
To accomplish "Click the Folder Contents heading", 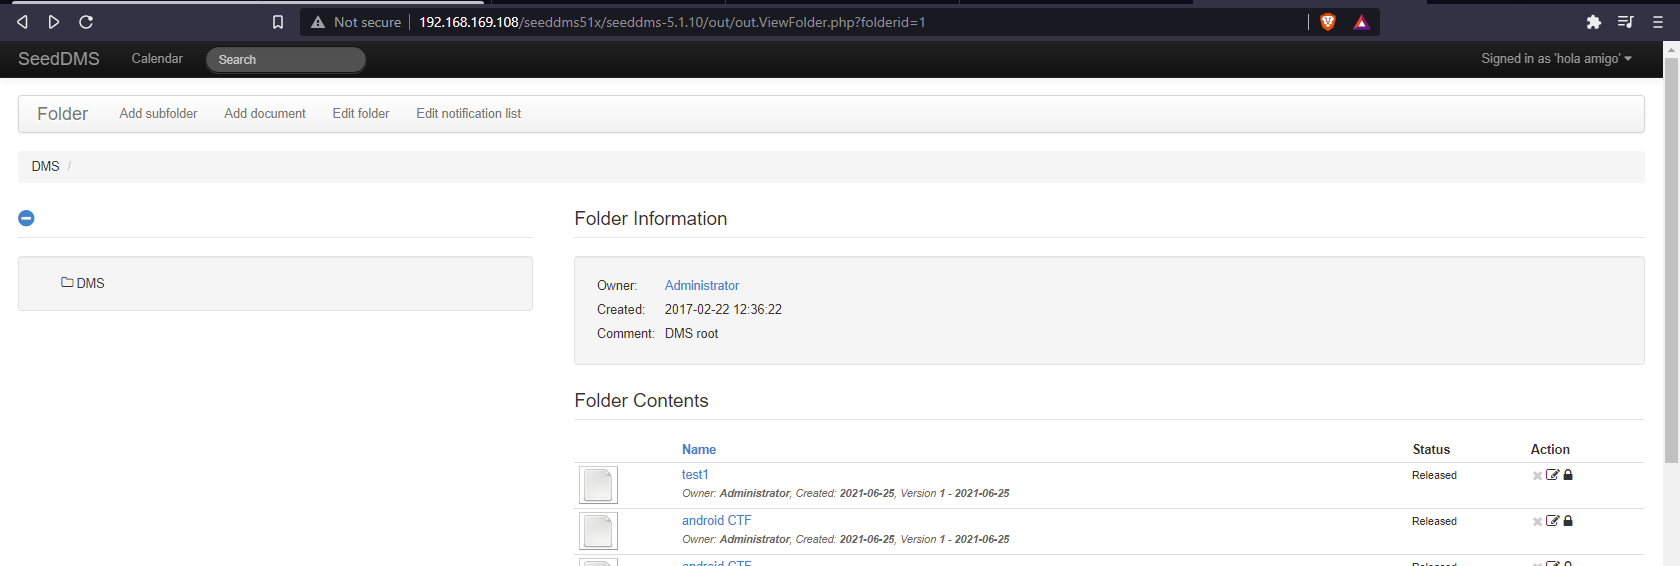I will 641,401.
